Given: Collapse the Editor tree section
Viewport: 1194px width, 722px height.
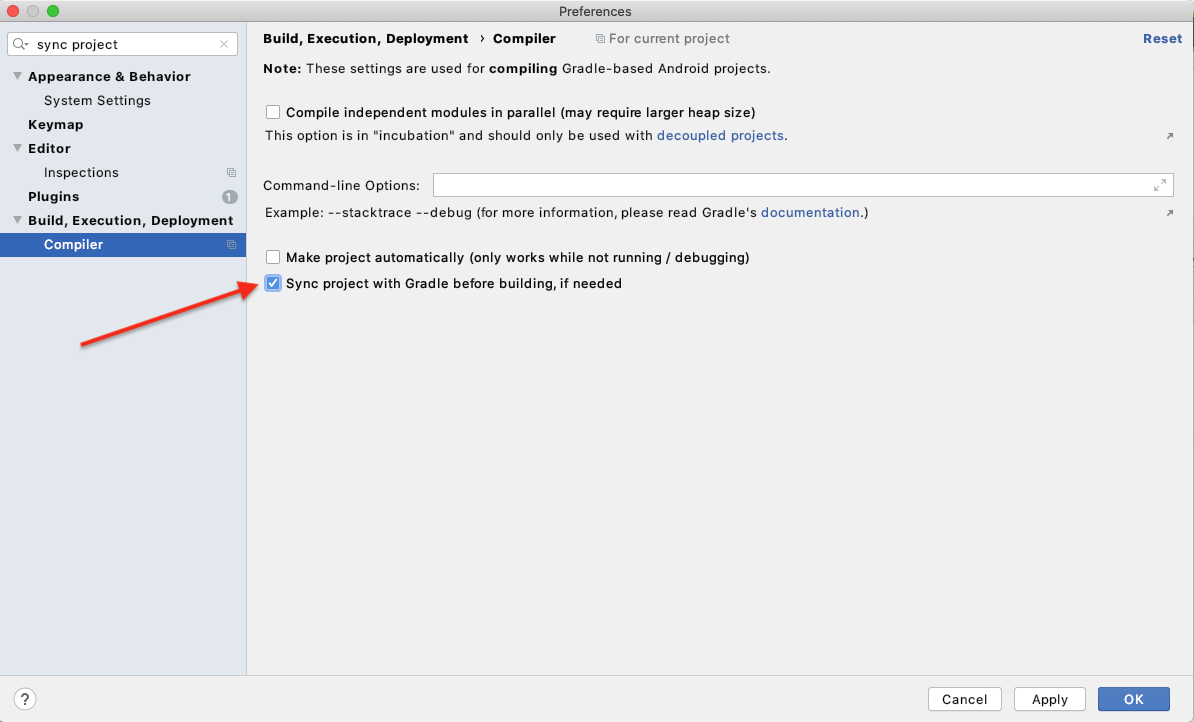Looking at the screenshot, I should [17, 149].
